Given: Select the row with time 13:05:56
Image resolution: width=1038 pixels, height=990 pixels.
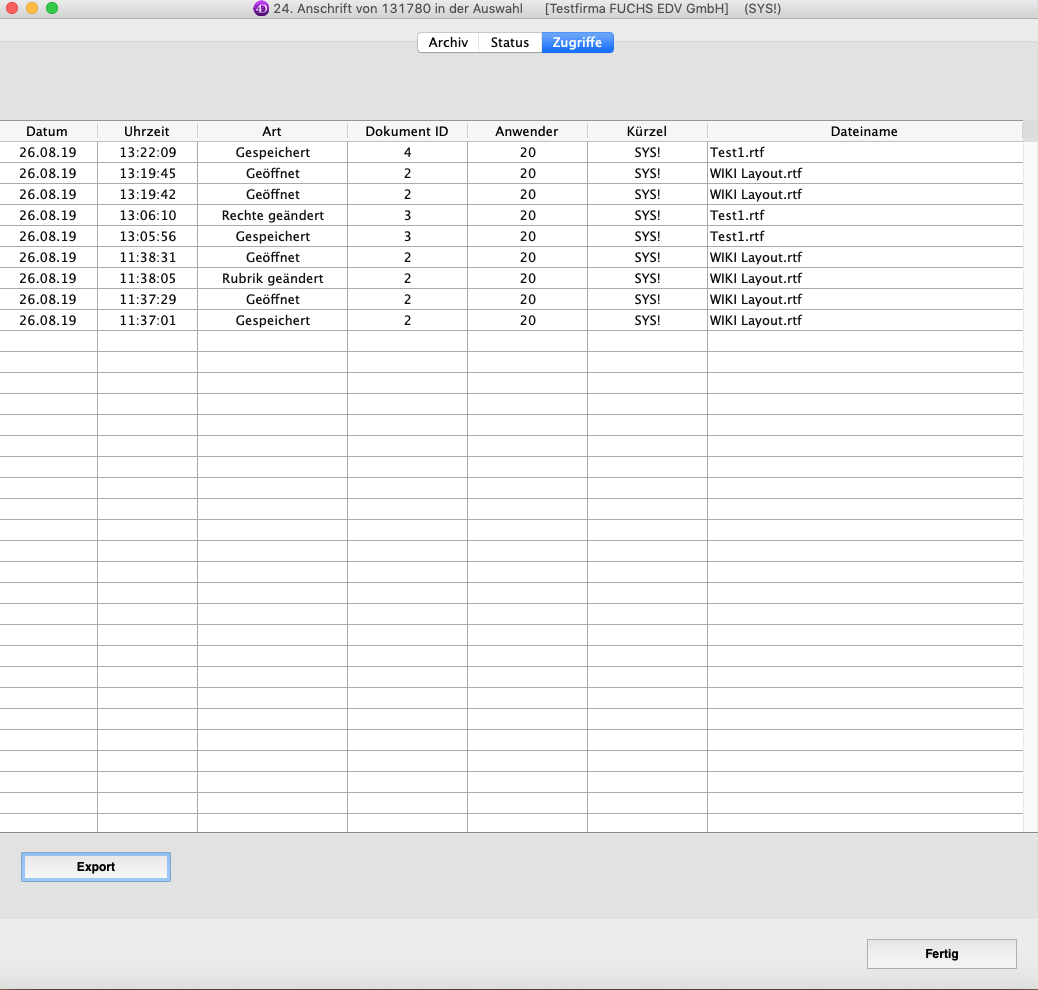Looking at the screenshot, I should (x=147, y=237).
